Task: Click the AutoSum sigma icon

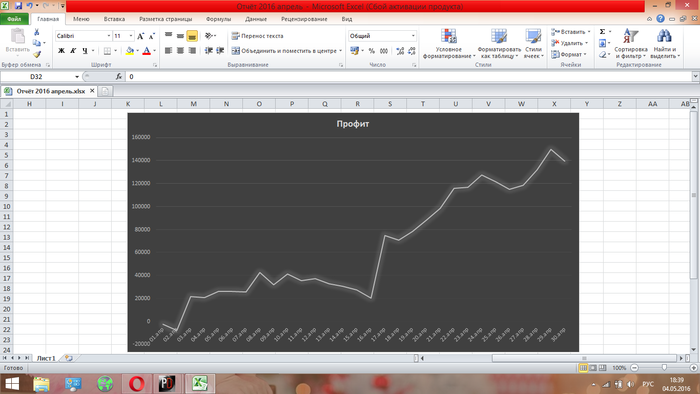Action: pos(602,32)
